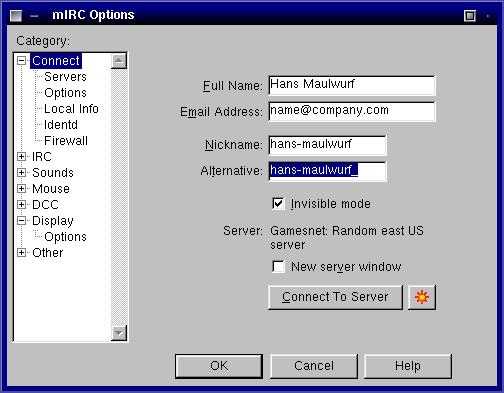This screenshot has width=504, height=393.
Task: Click the Email Address input field
Action: point(352,111)
